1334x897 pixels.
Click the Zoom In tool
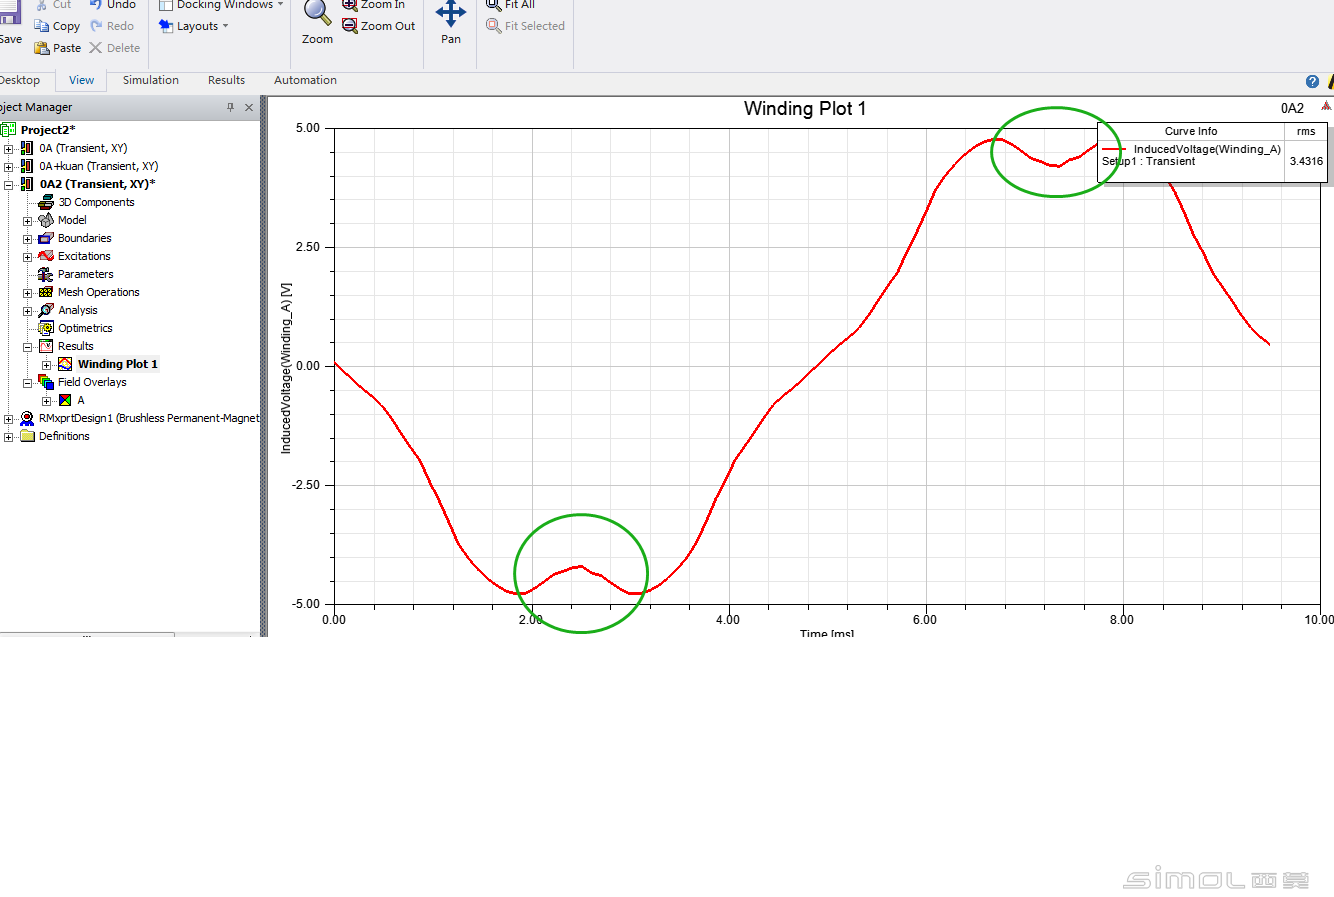[373, 5]
